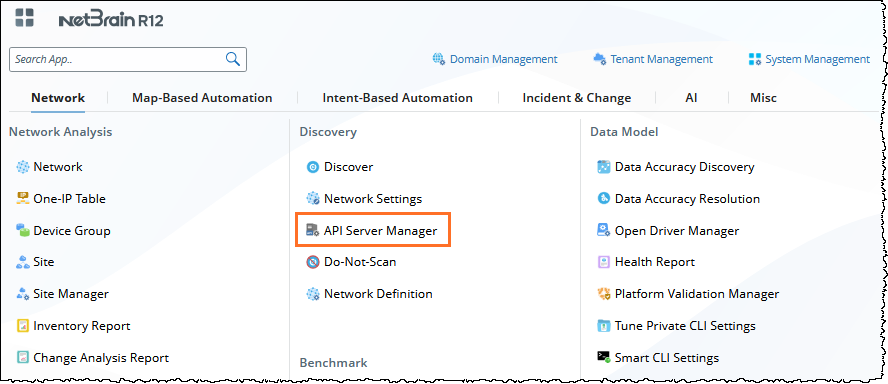Open the Intent-Based Automation tab
This screenshot has width=888, height=384.
pos(398,97)
